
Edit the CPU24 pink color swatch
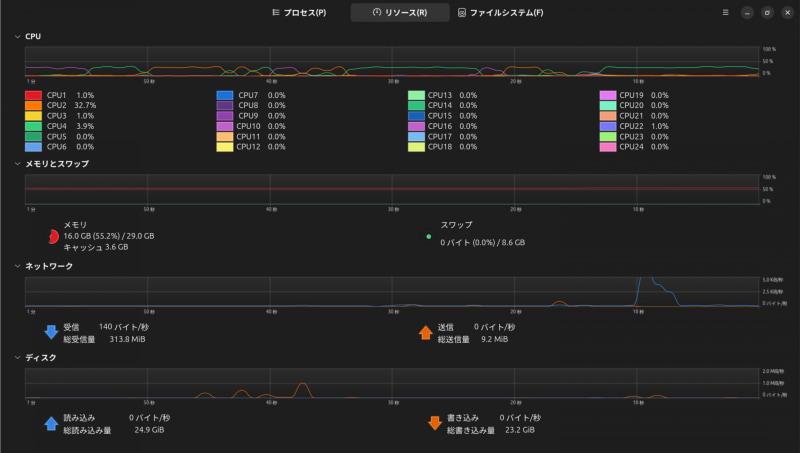pyautogui.click(x=608, y=147)
